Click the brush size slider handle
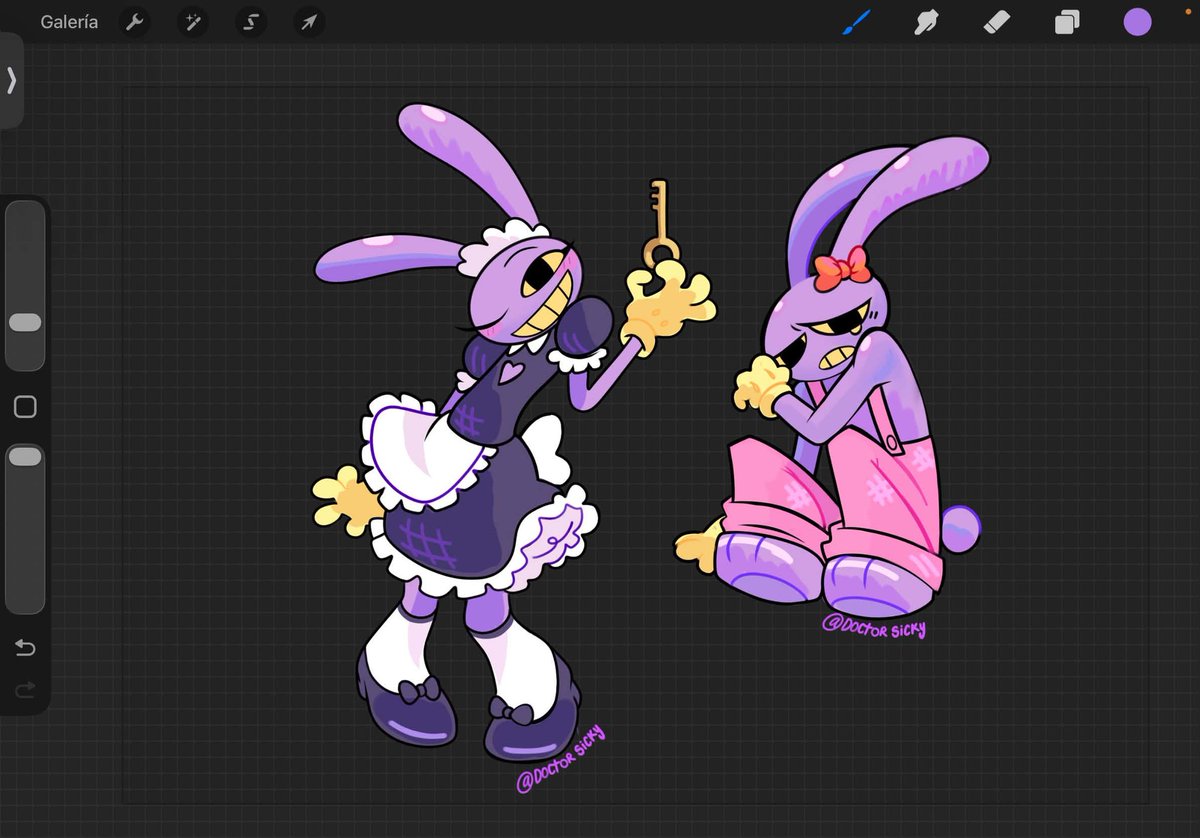1200x838 pixels. 25,323
